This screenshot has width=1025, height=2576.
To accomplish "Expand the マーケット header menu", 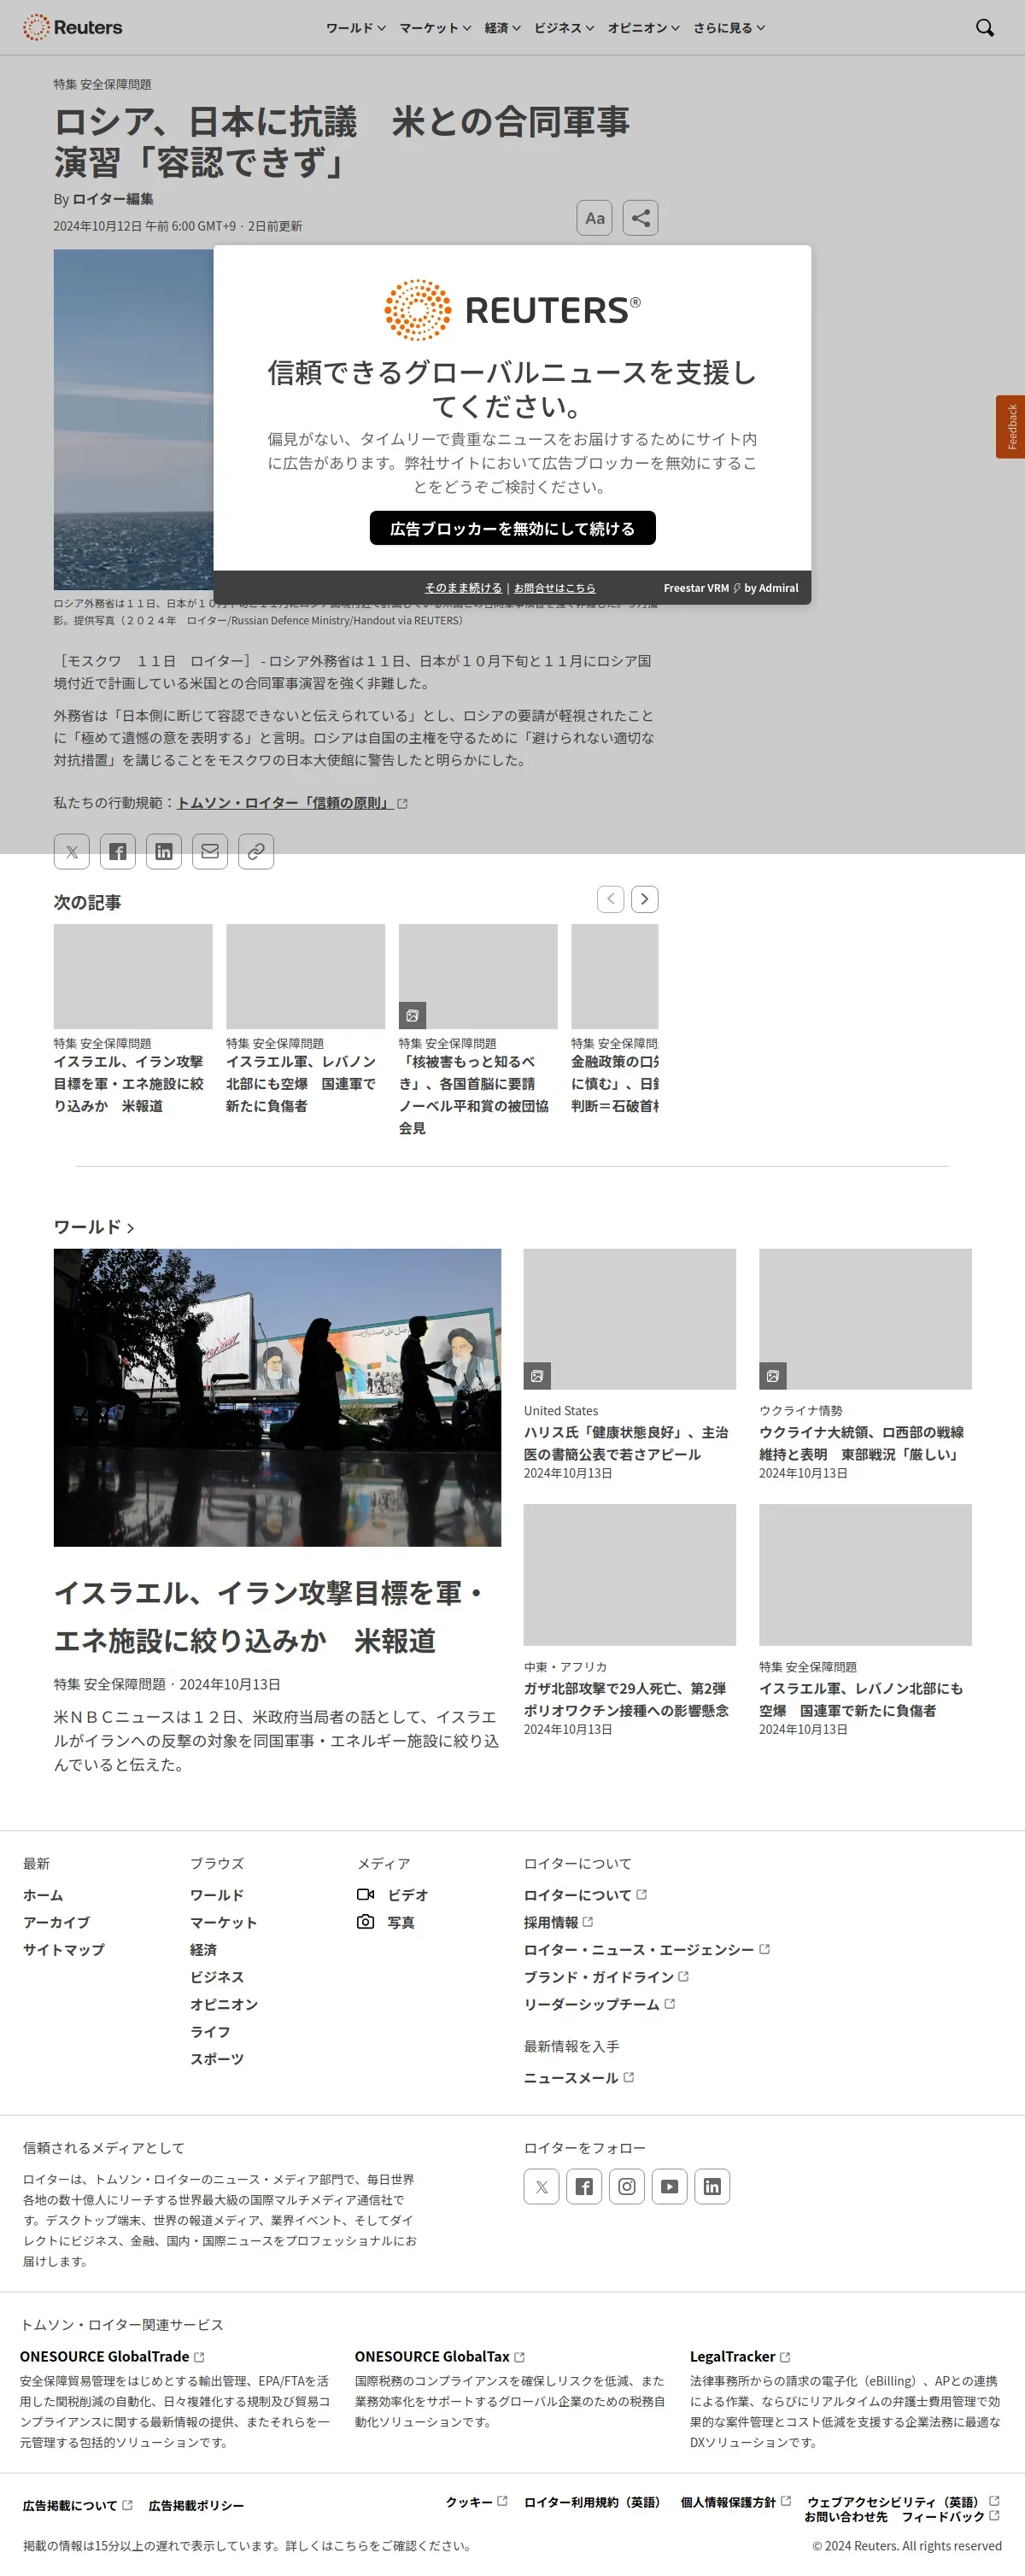I will [x=435, y=28].
